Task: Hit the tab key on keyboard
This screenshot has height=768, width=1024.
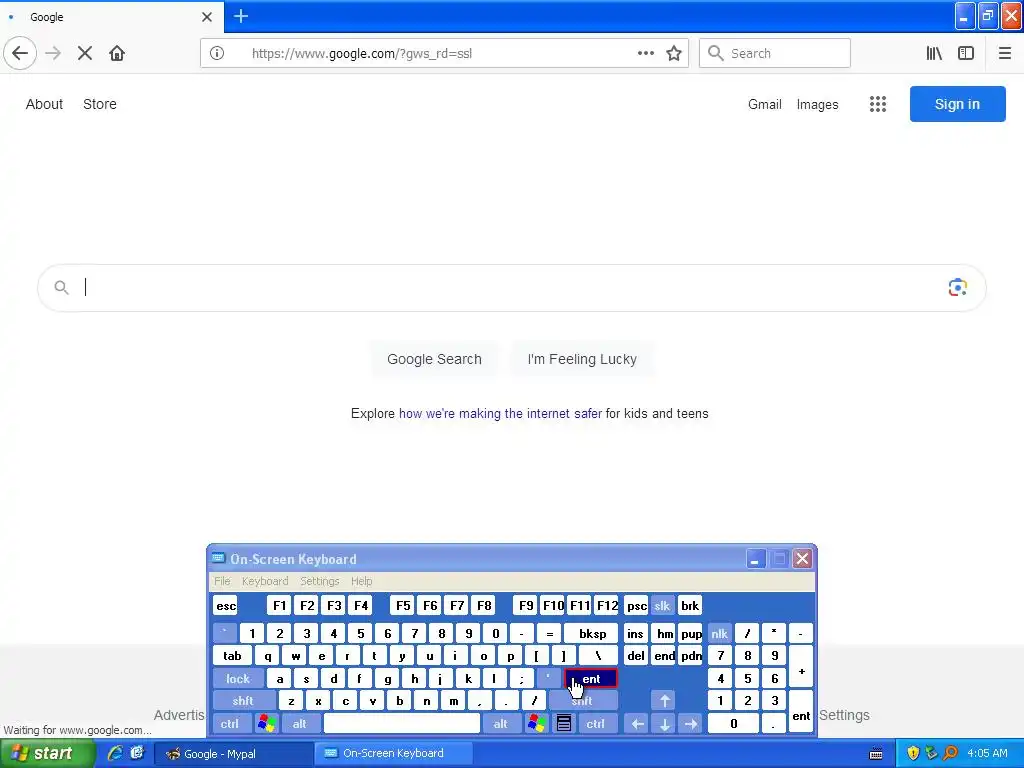Action: point(232,656)
